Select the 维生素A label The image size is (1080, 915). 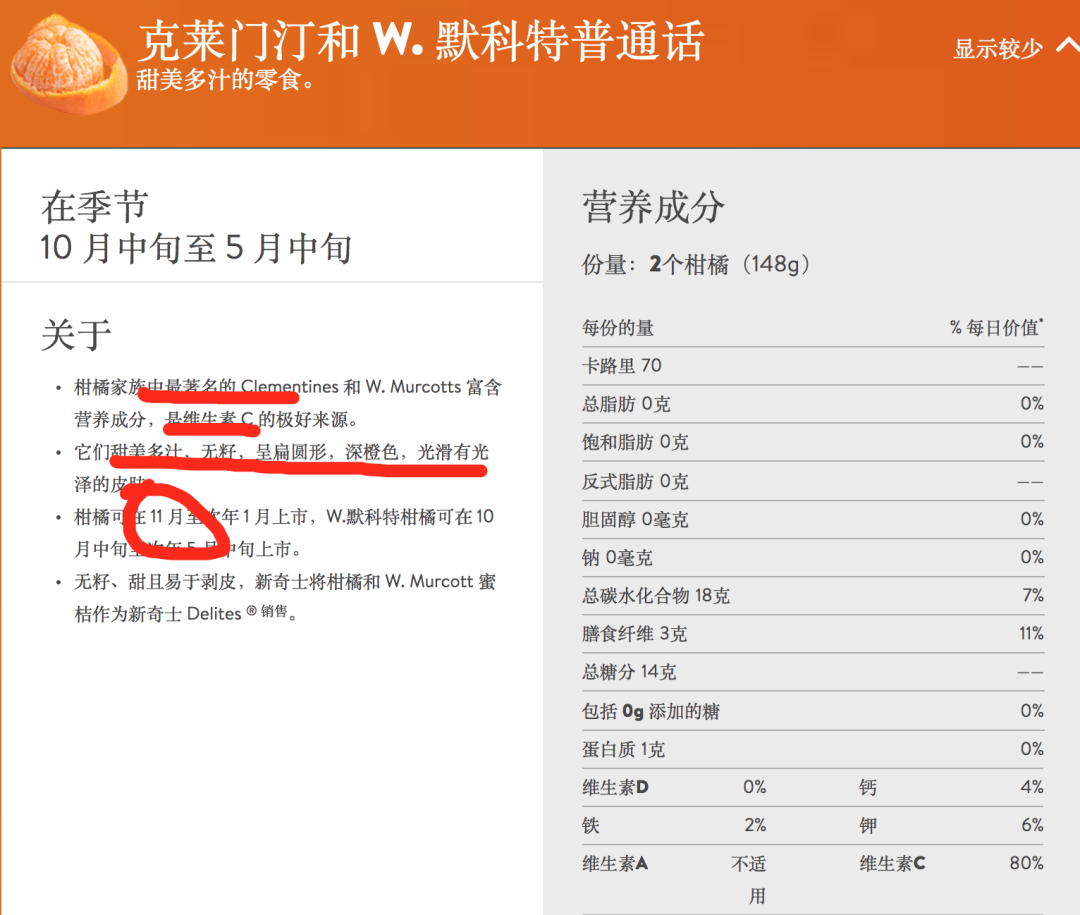[x=615, y=863]
